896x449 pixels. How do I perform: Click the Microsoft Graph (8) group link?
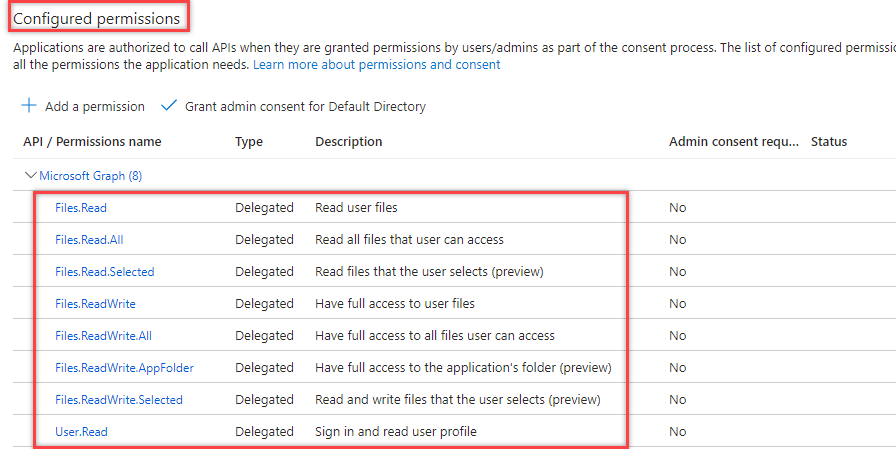point(90,176)
